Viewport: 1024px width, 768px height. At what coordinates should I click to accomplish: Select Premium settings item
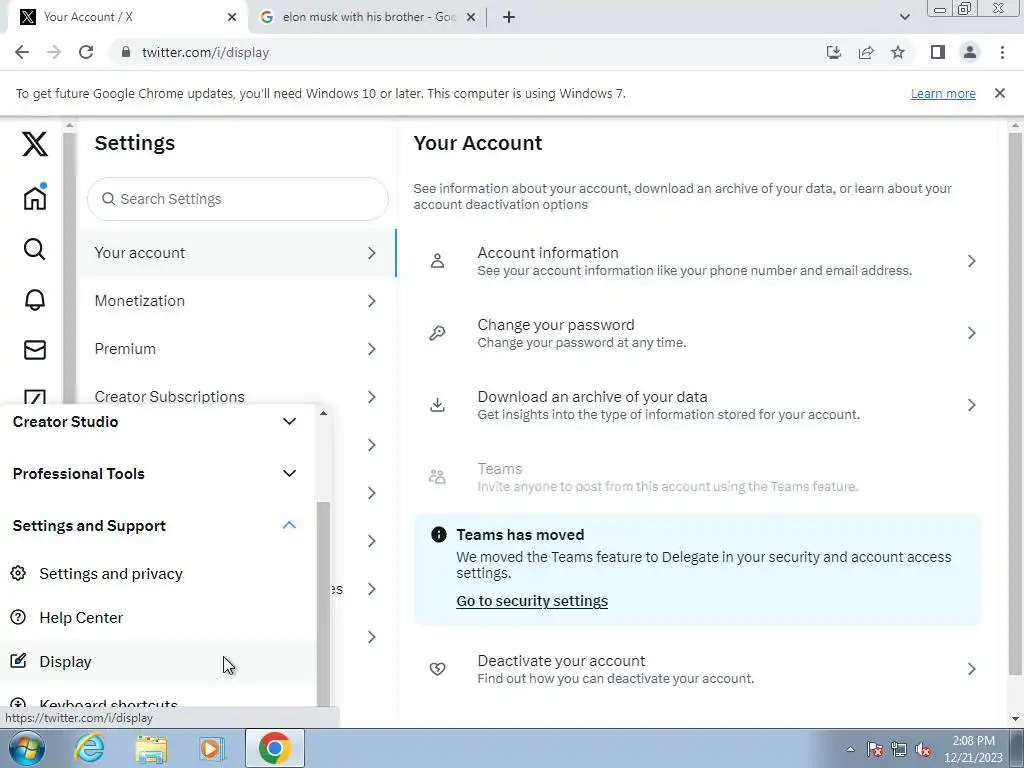[x=236, y=349]
